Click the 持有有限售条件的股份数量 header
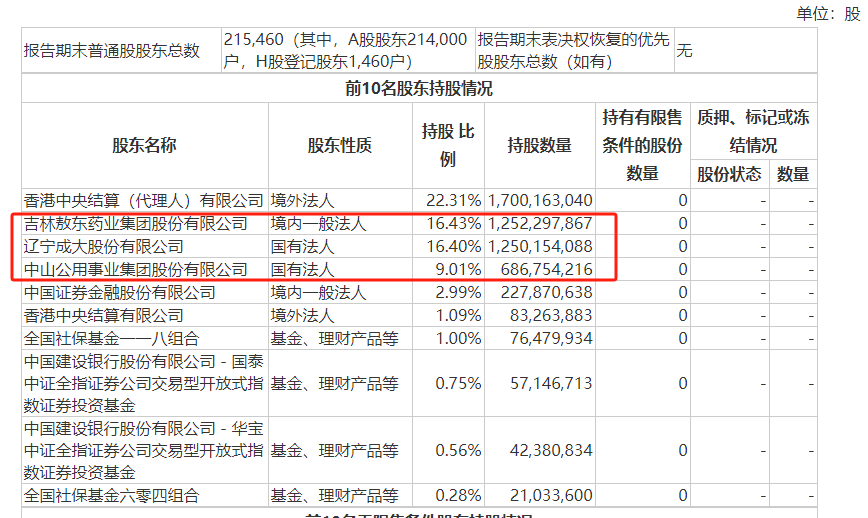Viewport: 868px width, 518px height. click(x=642, y=146)
